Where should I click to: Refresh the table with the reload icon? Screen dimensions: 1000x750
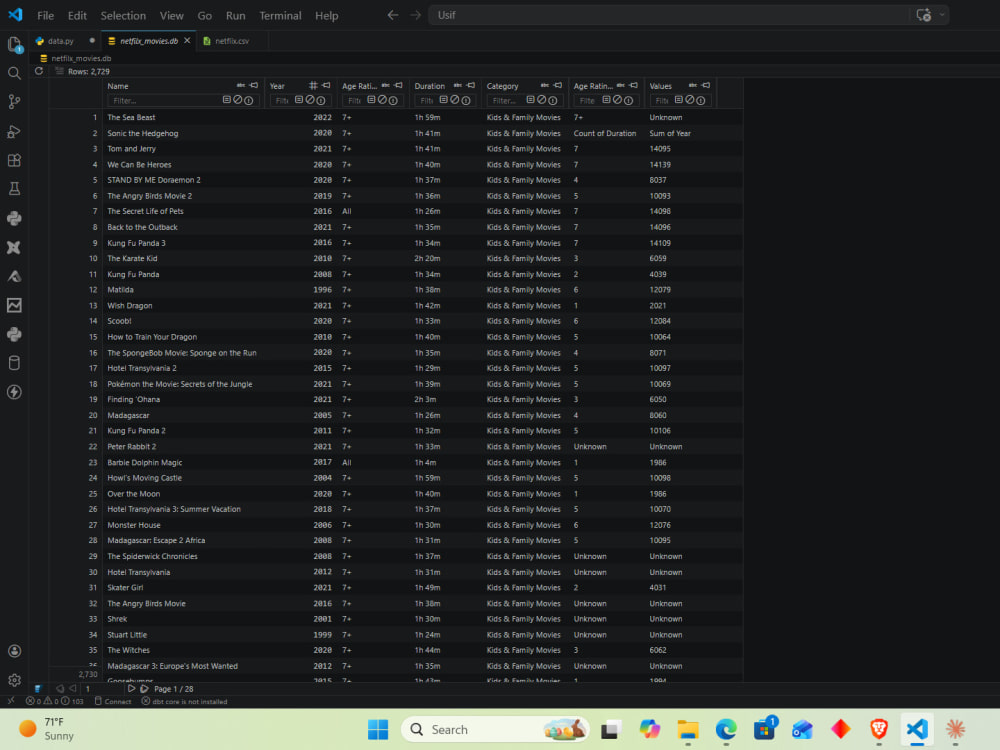(39, 71)
